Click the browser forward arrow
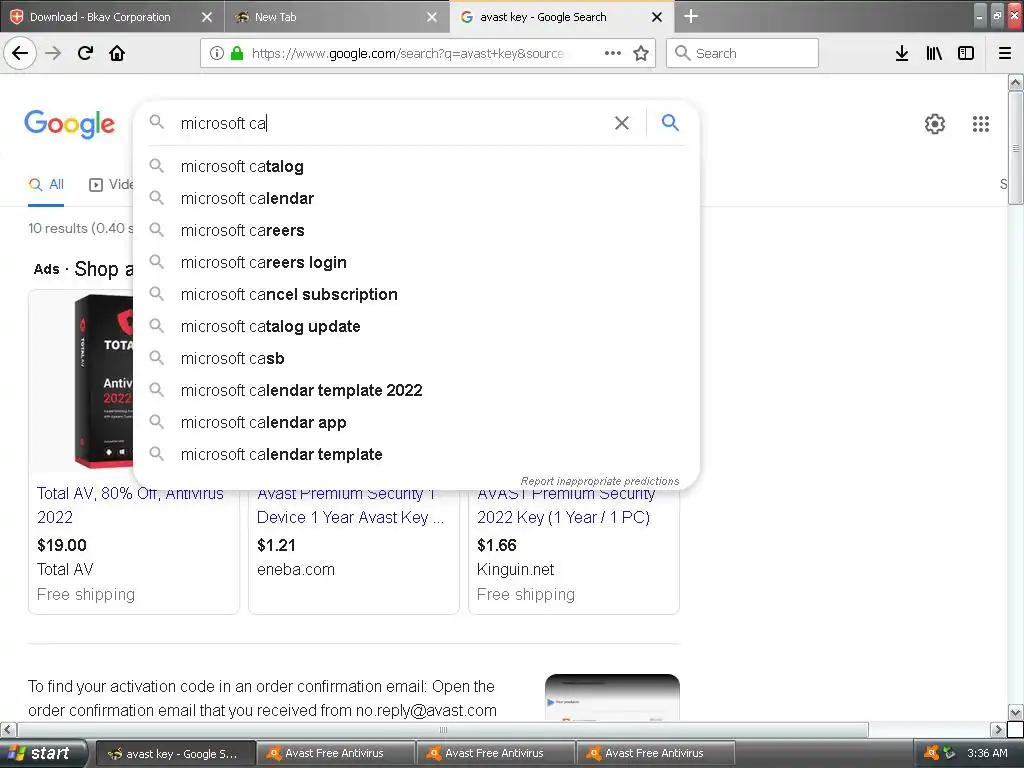This screenshot has width=1024, height=768. click(53, 53)
